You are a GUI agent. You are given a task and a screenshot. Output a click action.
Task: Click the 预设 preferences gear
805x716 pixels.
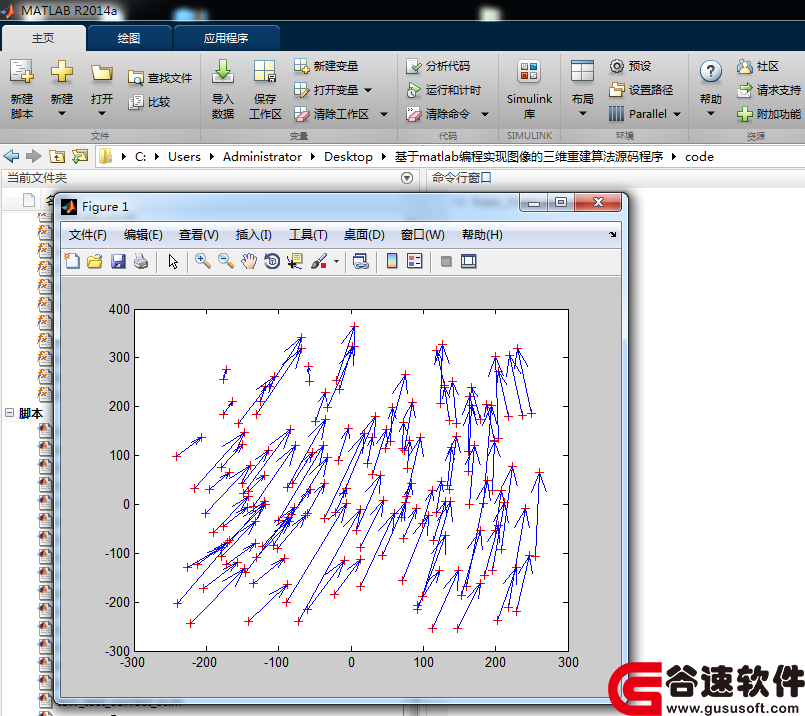click(630, 66)
